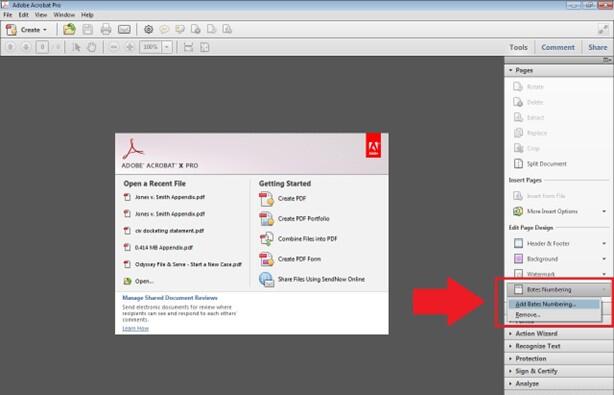Click Share Files Using SendNow Online
This screenshot has width=614, height=395.
point(312,280)
